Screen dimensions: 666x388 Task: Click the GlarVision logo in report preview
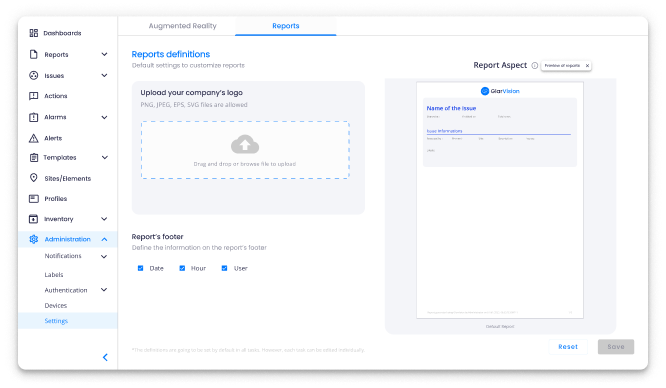point(500,91)
